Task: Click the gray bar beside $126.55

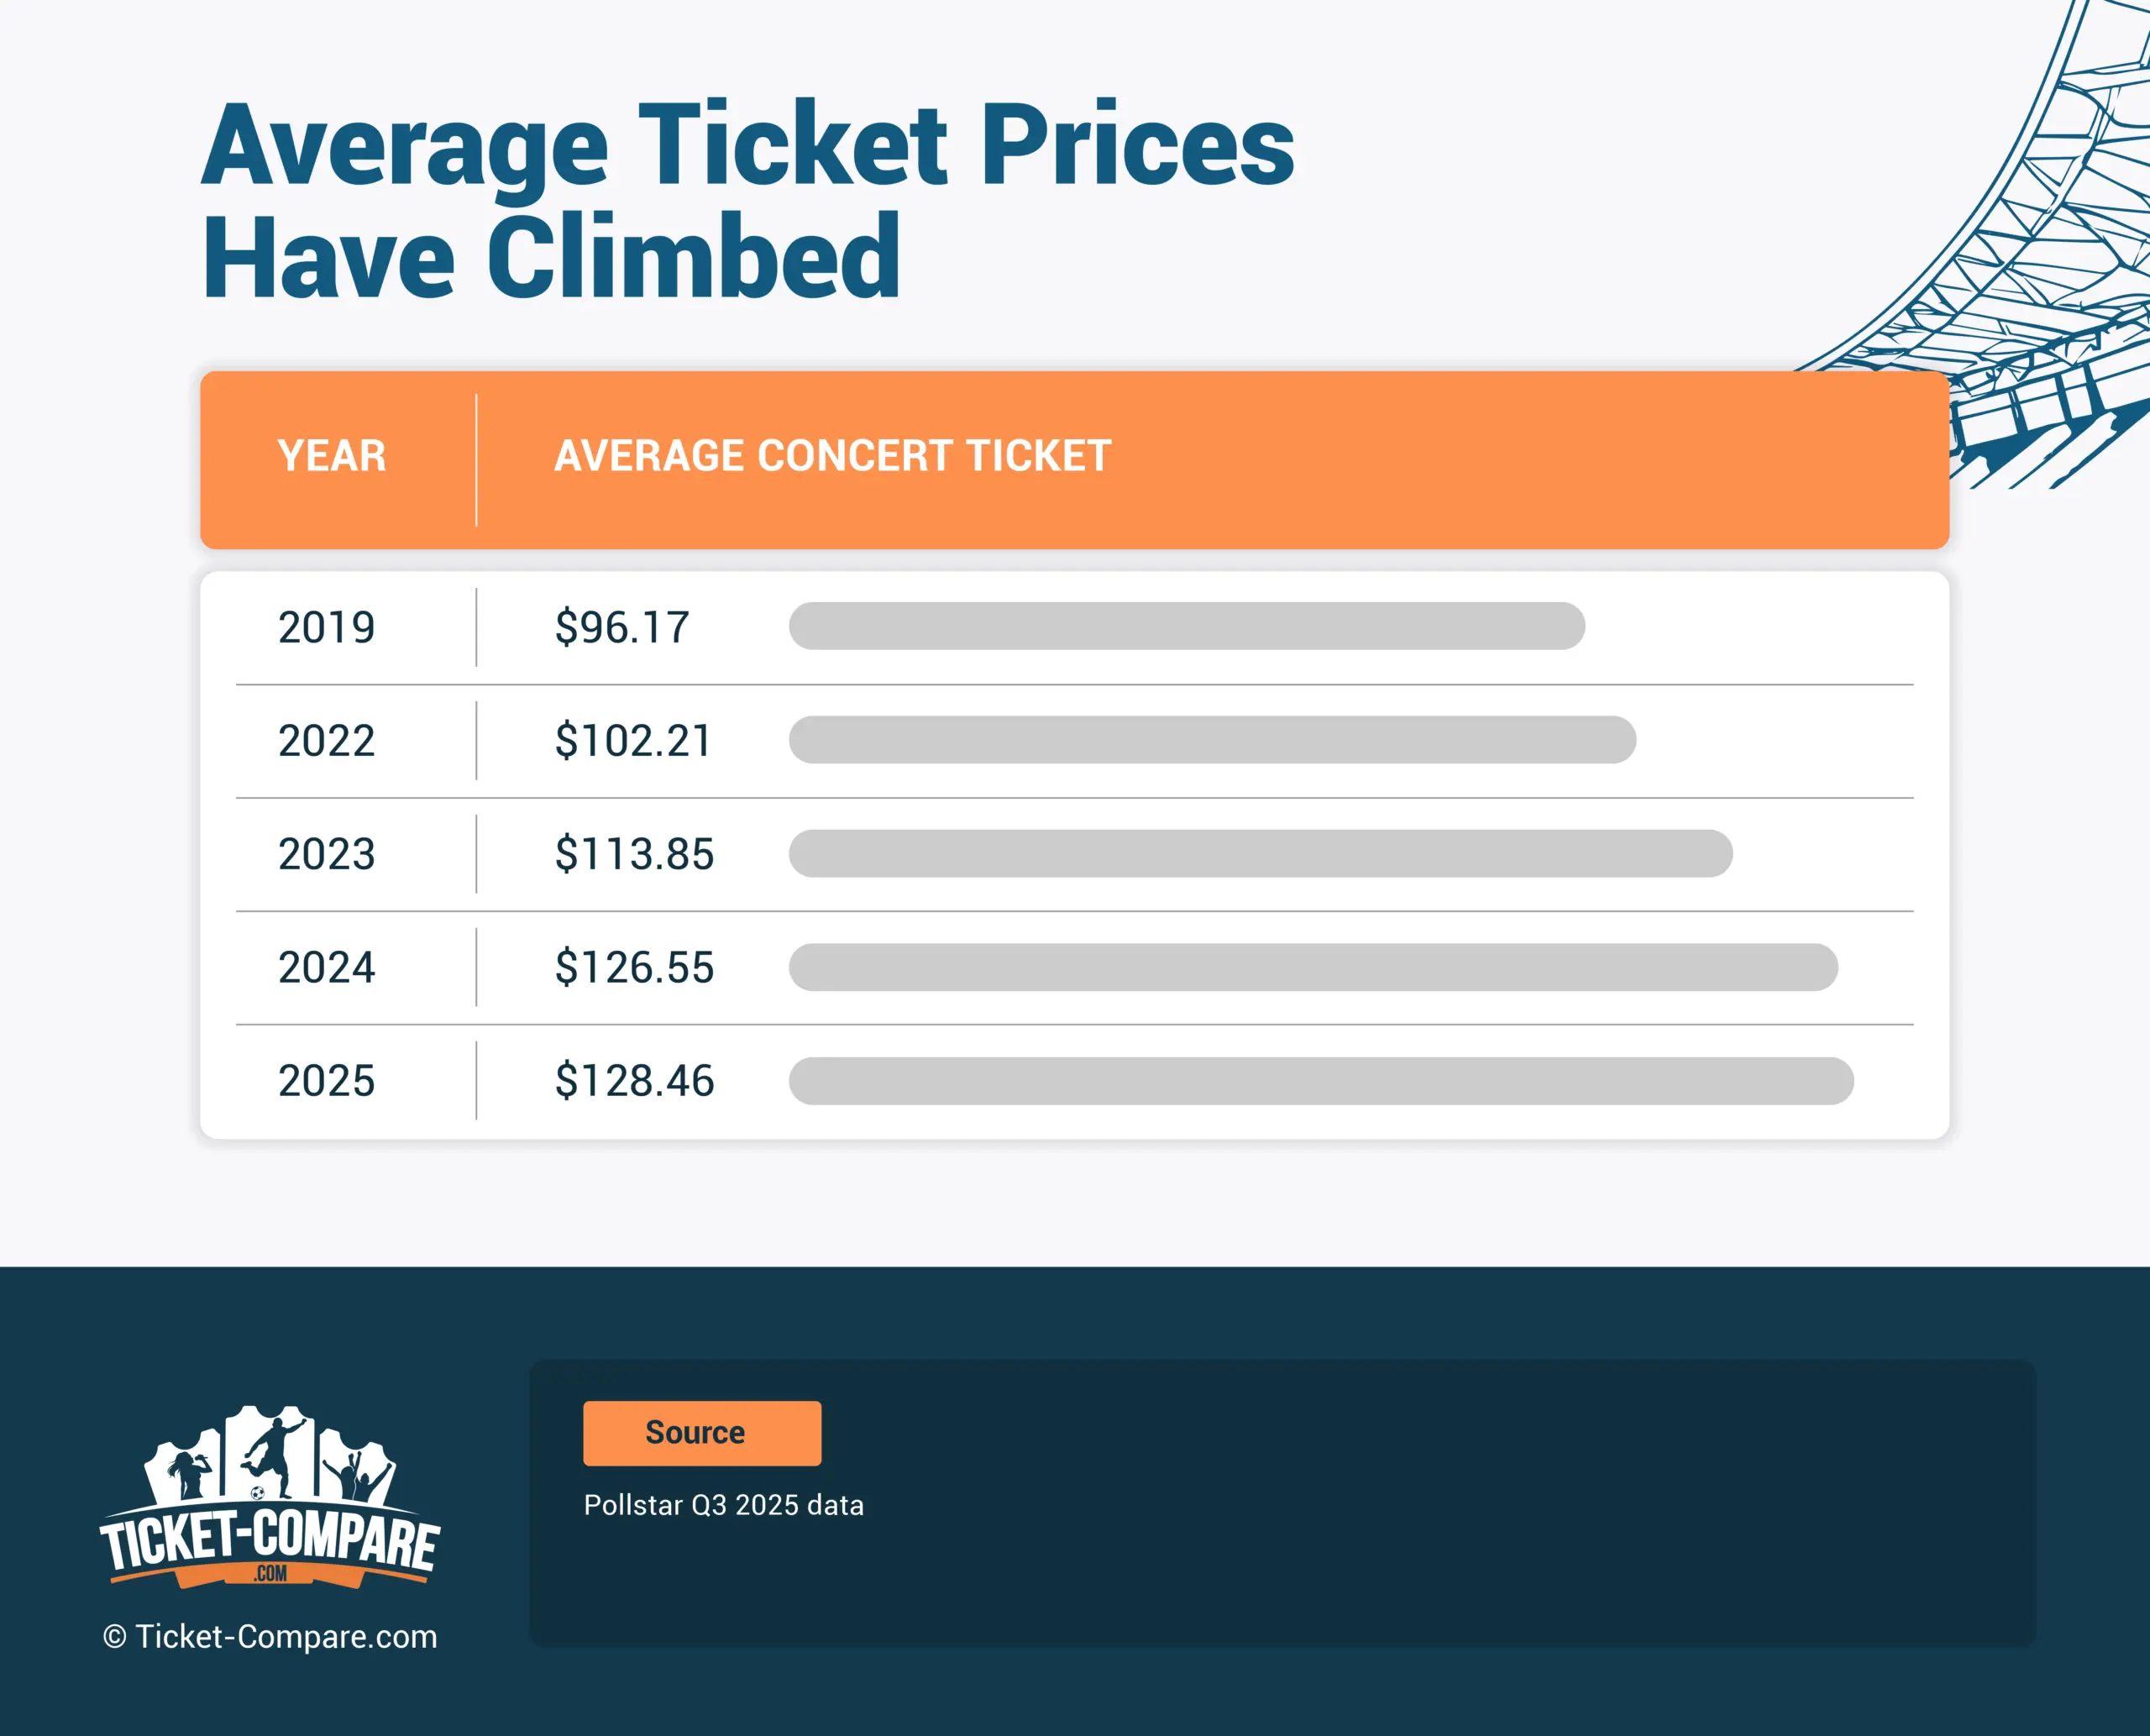Action: click(1312, 967)
